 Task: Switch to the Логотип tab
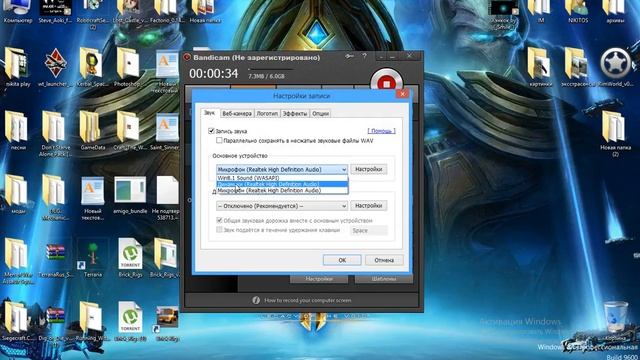(x=267, y=114)
